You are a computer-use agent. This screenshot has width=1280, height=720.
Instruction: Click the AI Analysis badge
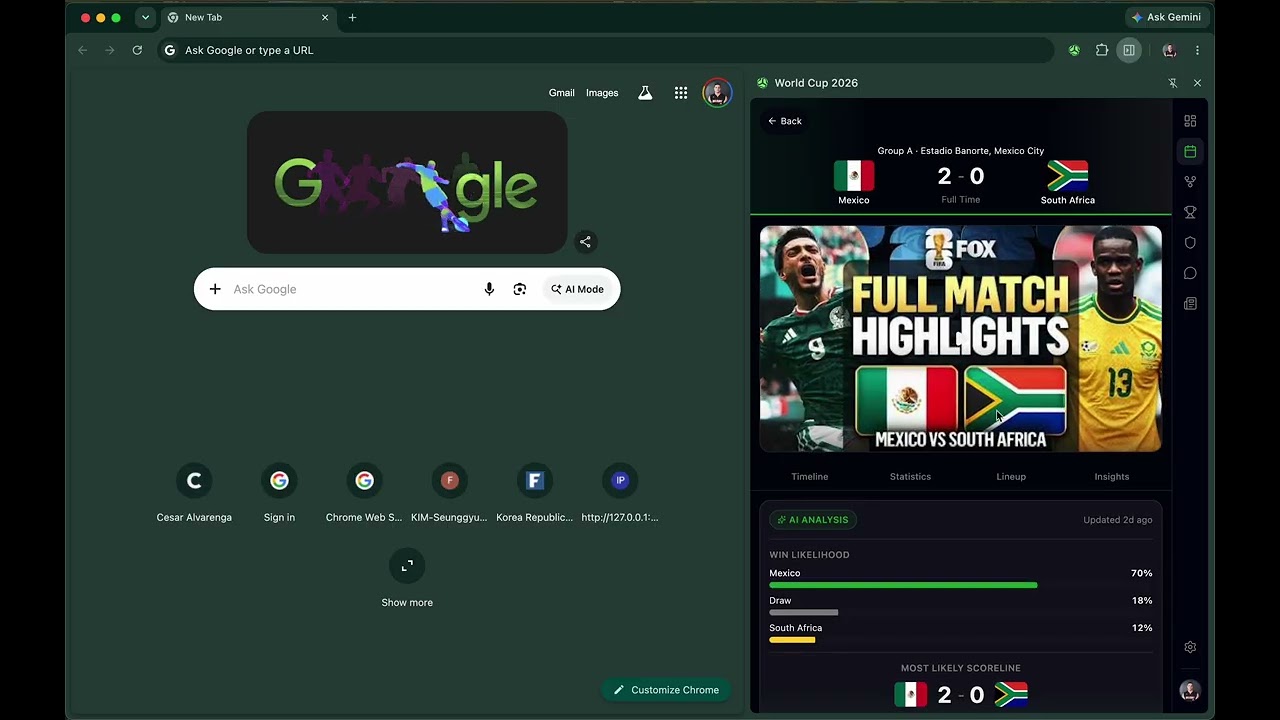click(x=813, y=520)
